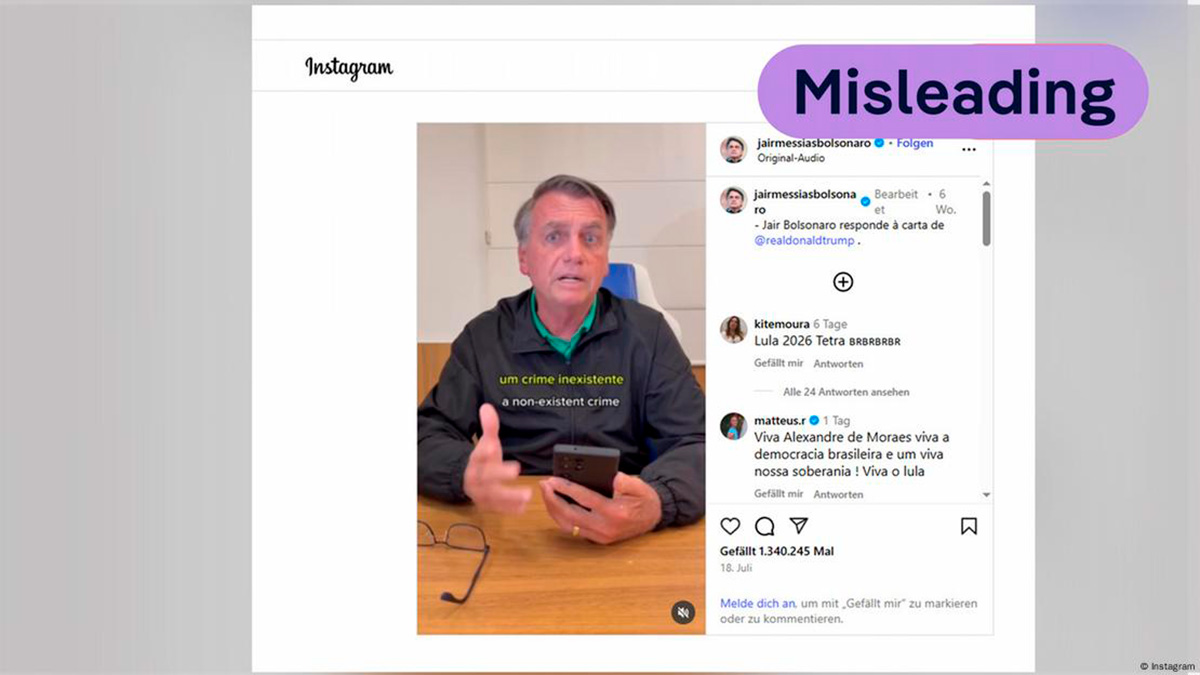Click the comments scrollbar up arrow
This screenshot has width=1200, height=675.
click(987, 184)
